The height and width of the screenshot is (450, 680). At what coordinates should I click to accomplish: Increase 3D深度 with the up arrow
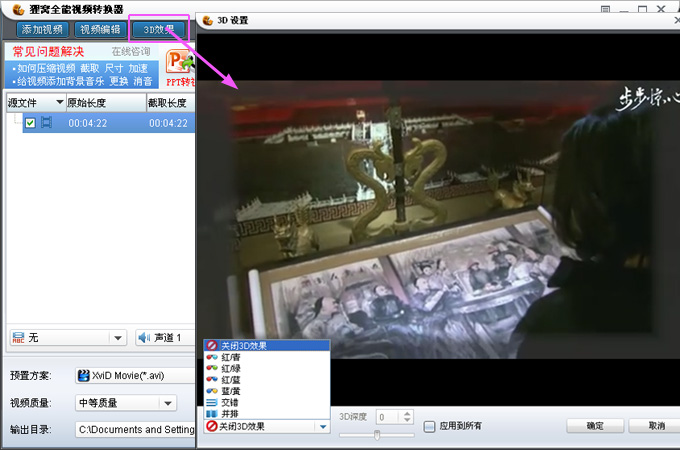(x=407, y=414)
